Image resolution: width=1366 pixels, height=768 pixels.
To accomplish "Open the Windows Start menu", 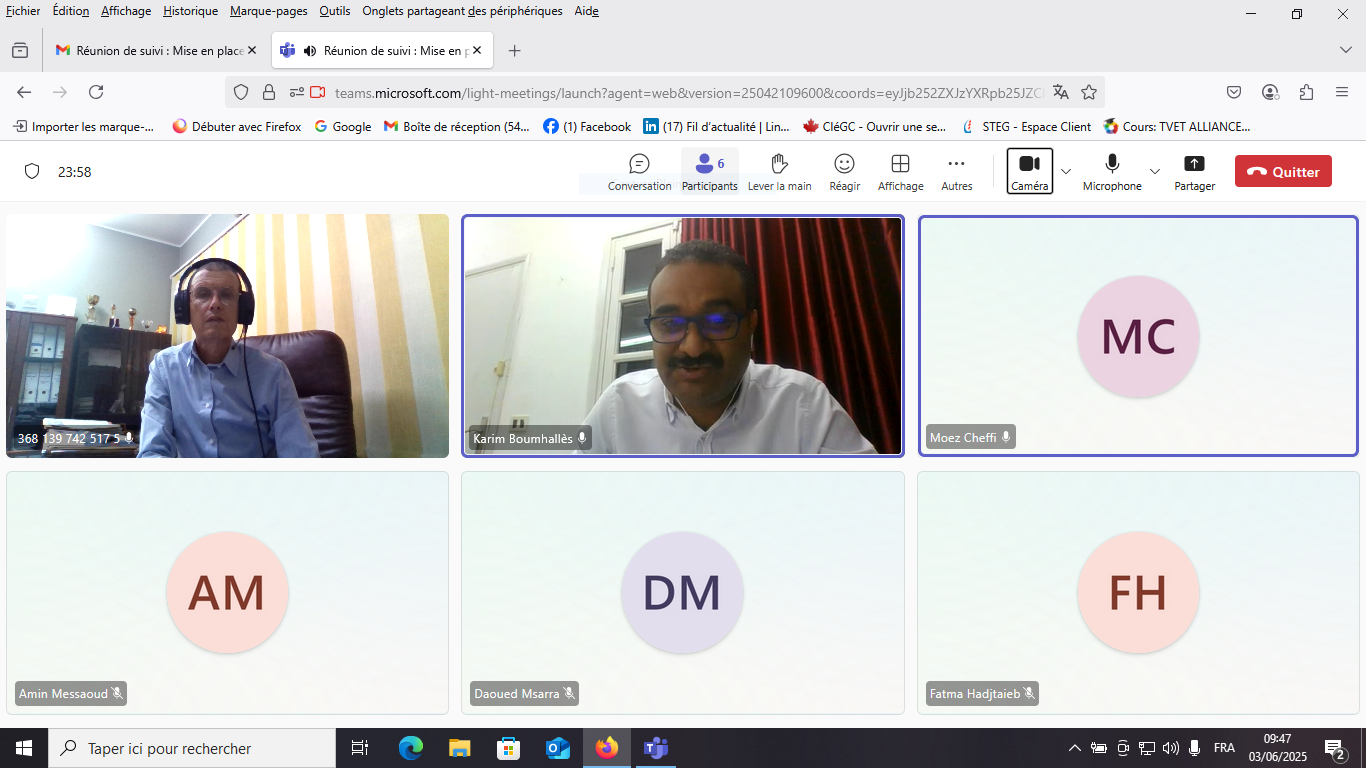I will (24, 748).
